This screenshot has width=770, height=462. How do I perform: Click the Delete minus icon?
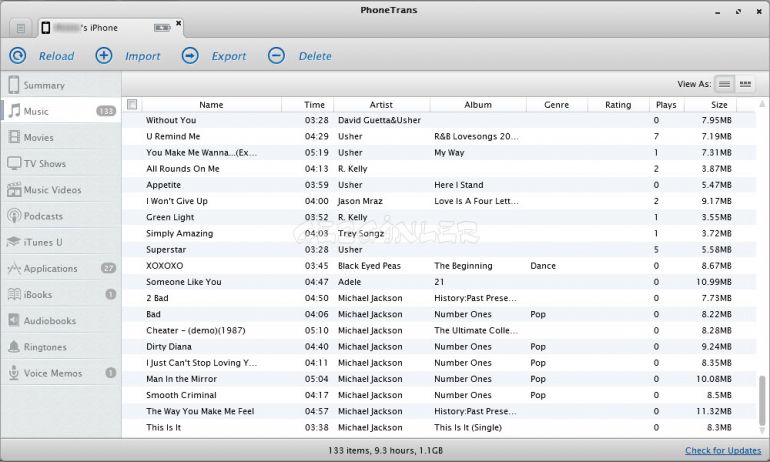(276, 55)
